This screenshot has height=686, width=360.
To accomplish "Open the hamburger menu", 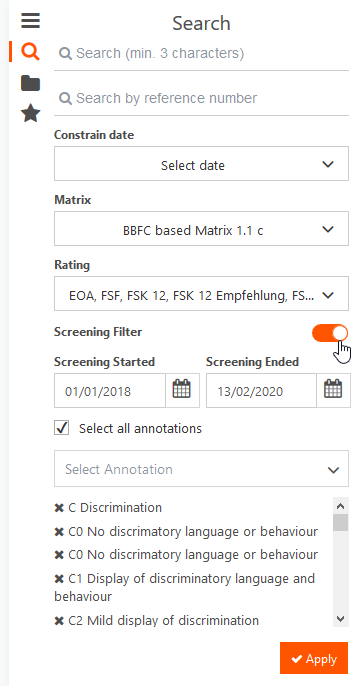I will [30, 21].
